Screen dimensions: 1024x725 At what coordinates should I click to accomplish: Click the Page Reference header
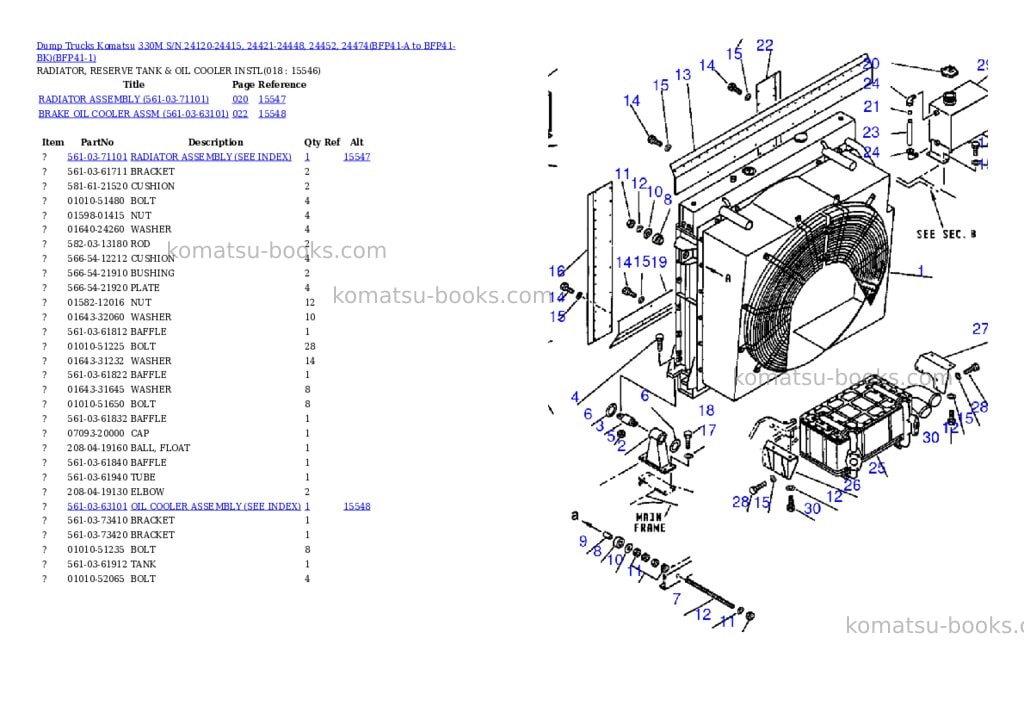269,85
